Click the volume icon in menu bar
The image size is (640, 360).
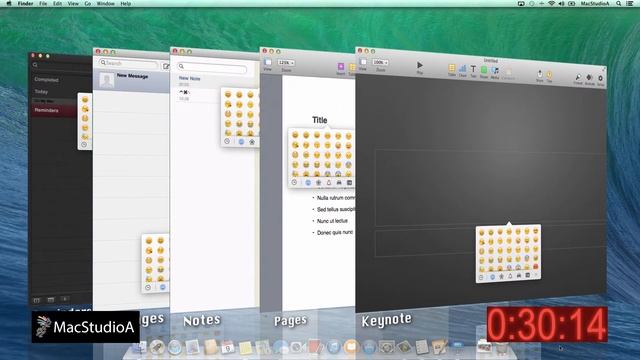561,3
